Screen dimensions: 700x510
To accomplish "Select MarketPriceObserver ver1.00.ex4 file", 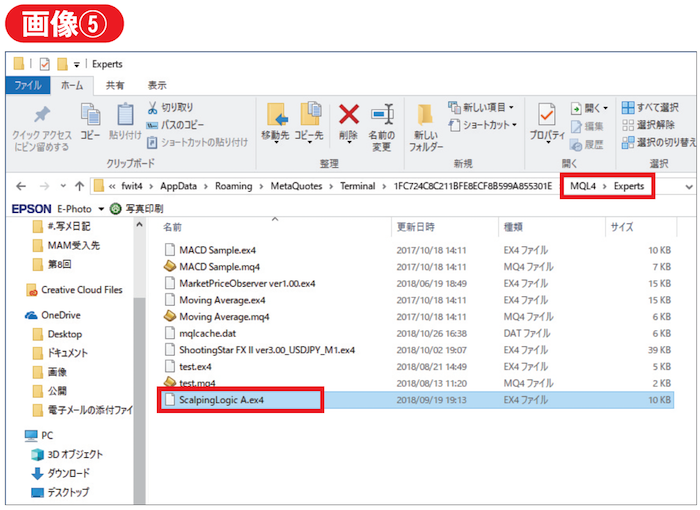I will coord(417,284).
